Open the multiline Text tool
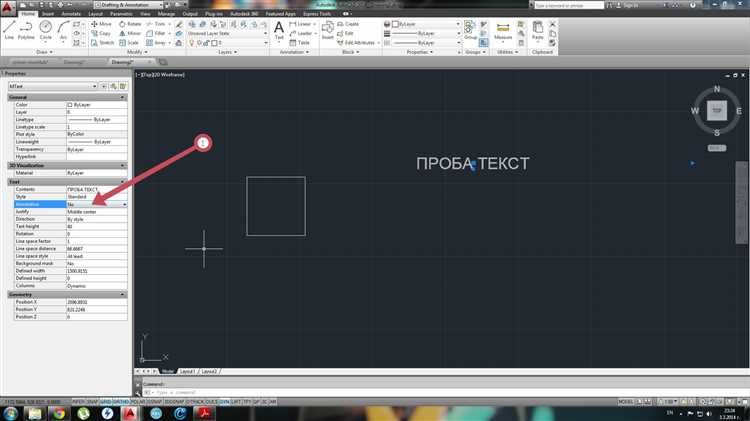750x421 pixels. [279, 30]
